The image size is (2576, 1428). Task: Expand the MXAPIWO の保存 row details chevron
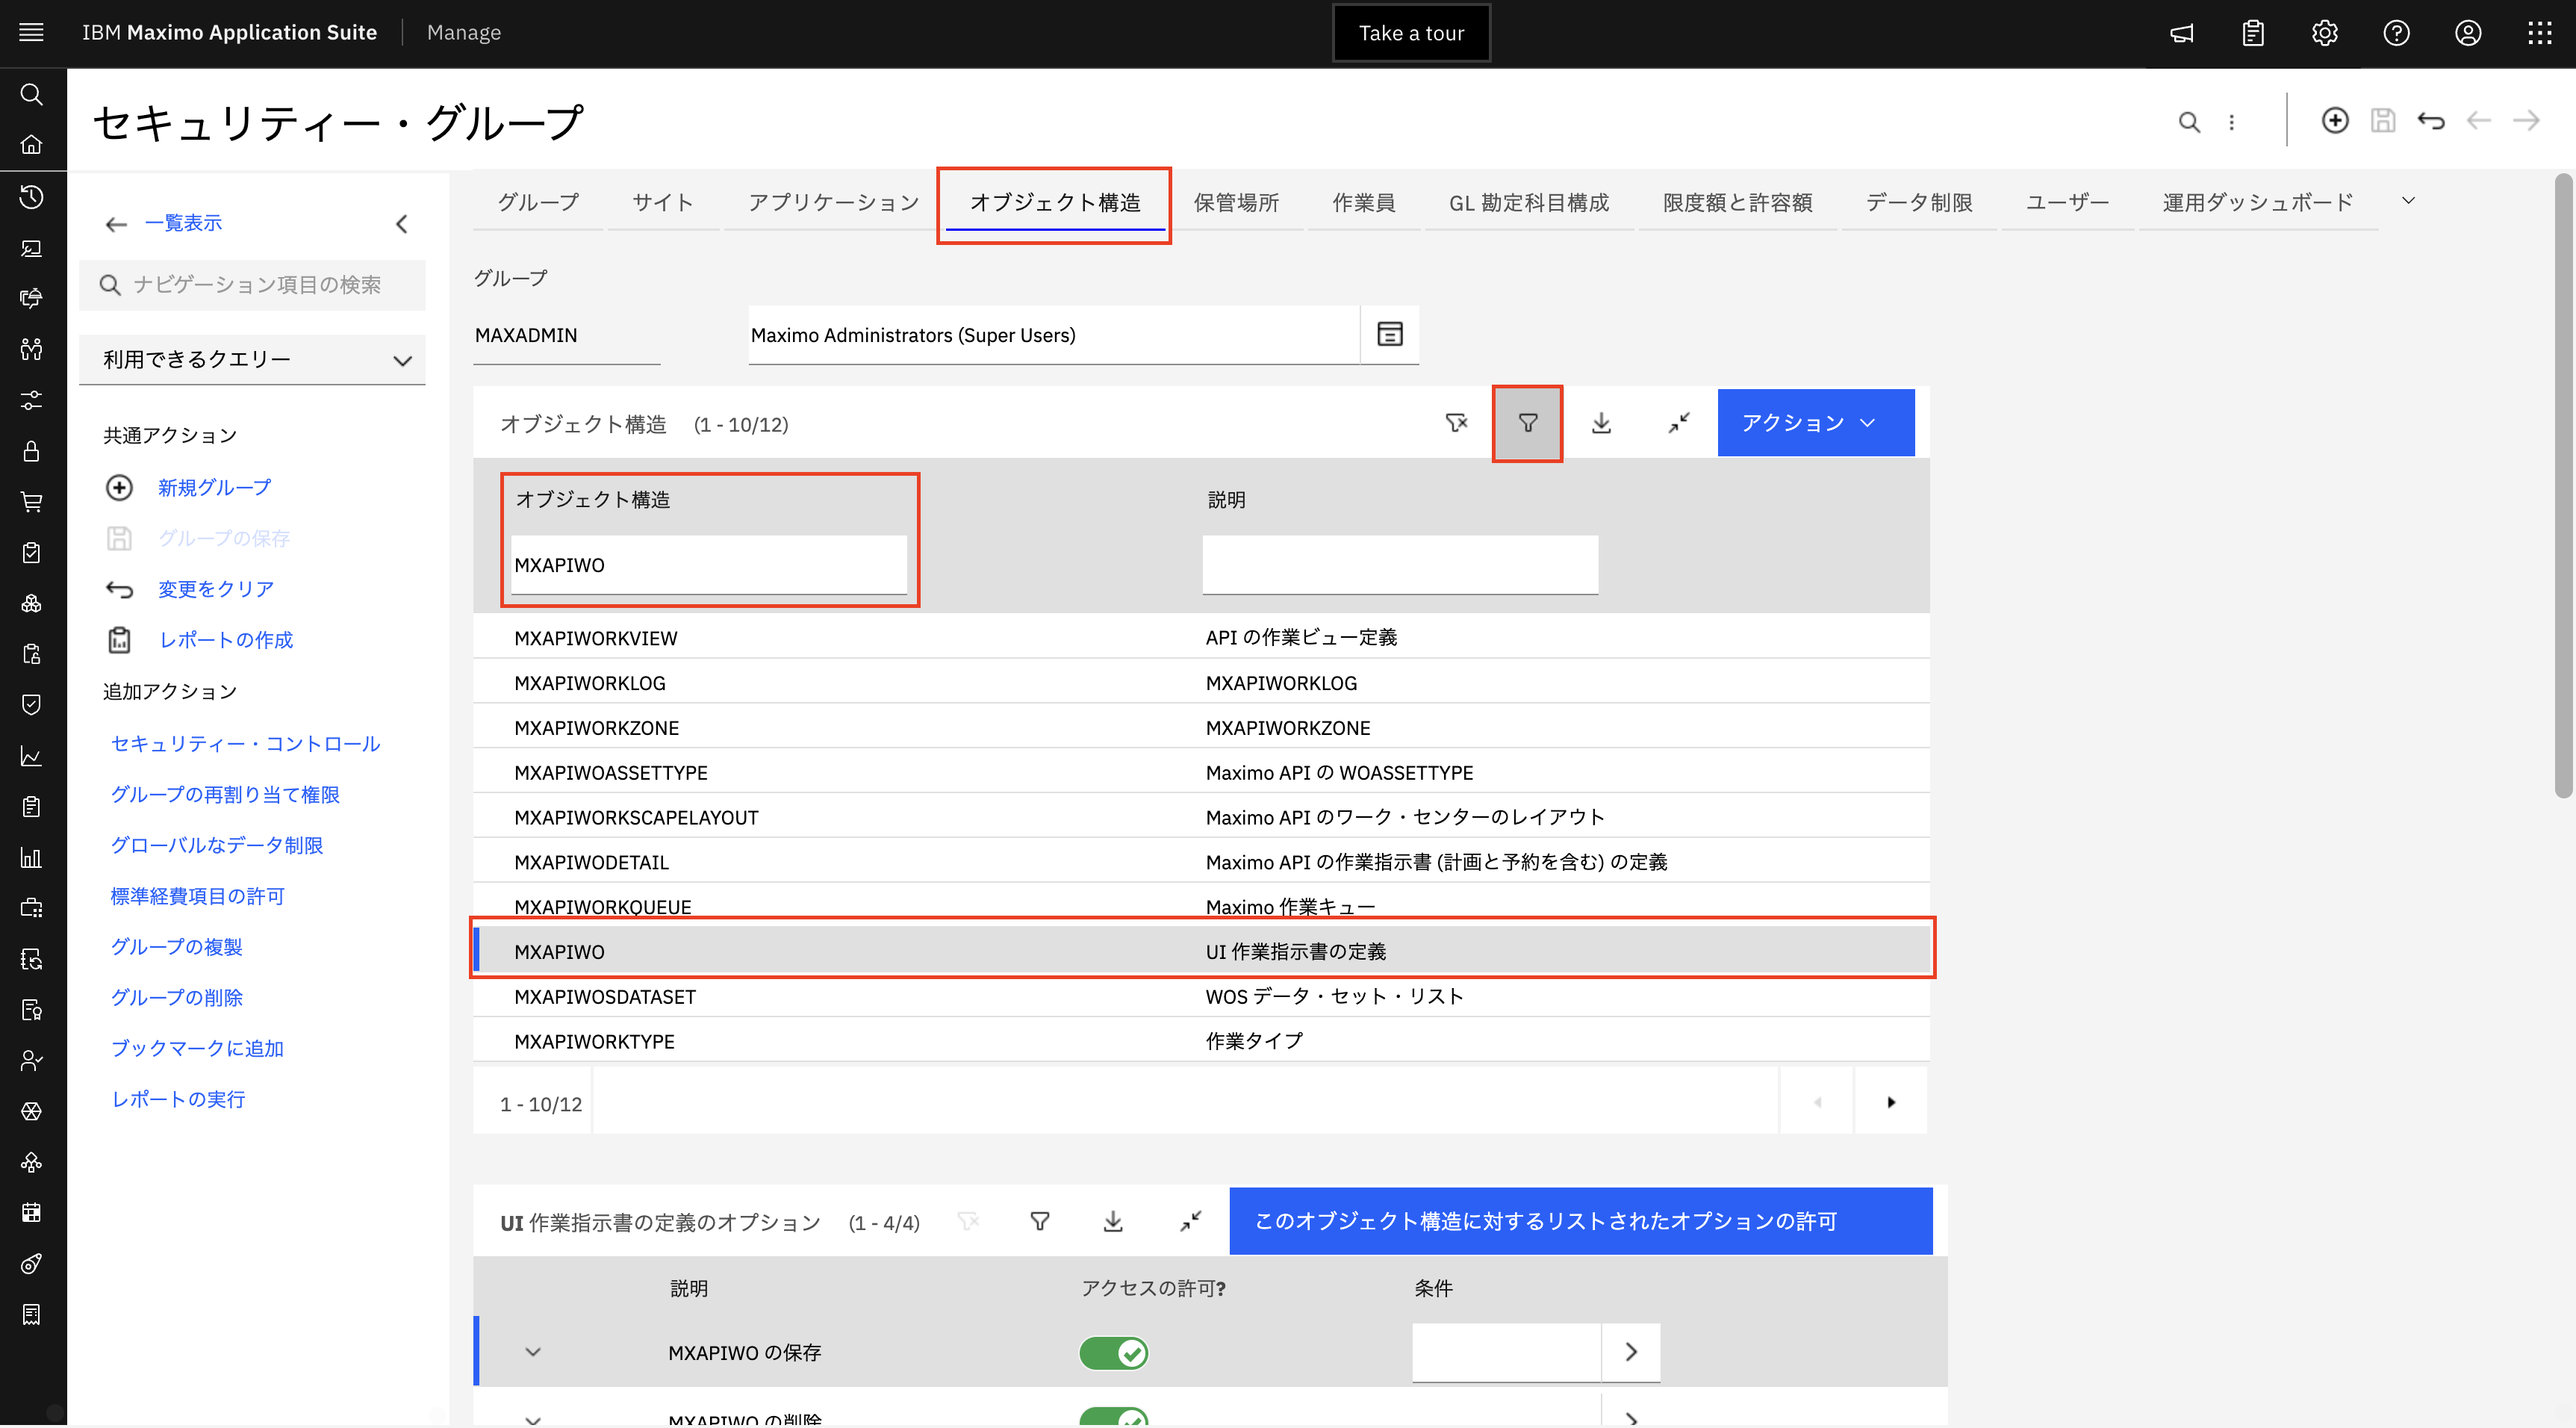(533, 1352)
